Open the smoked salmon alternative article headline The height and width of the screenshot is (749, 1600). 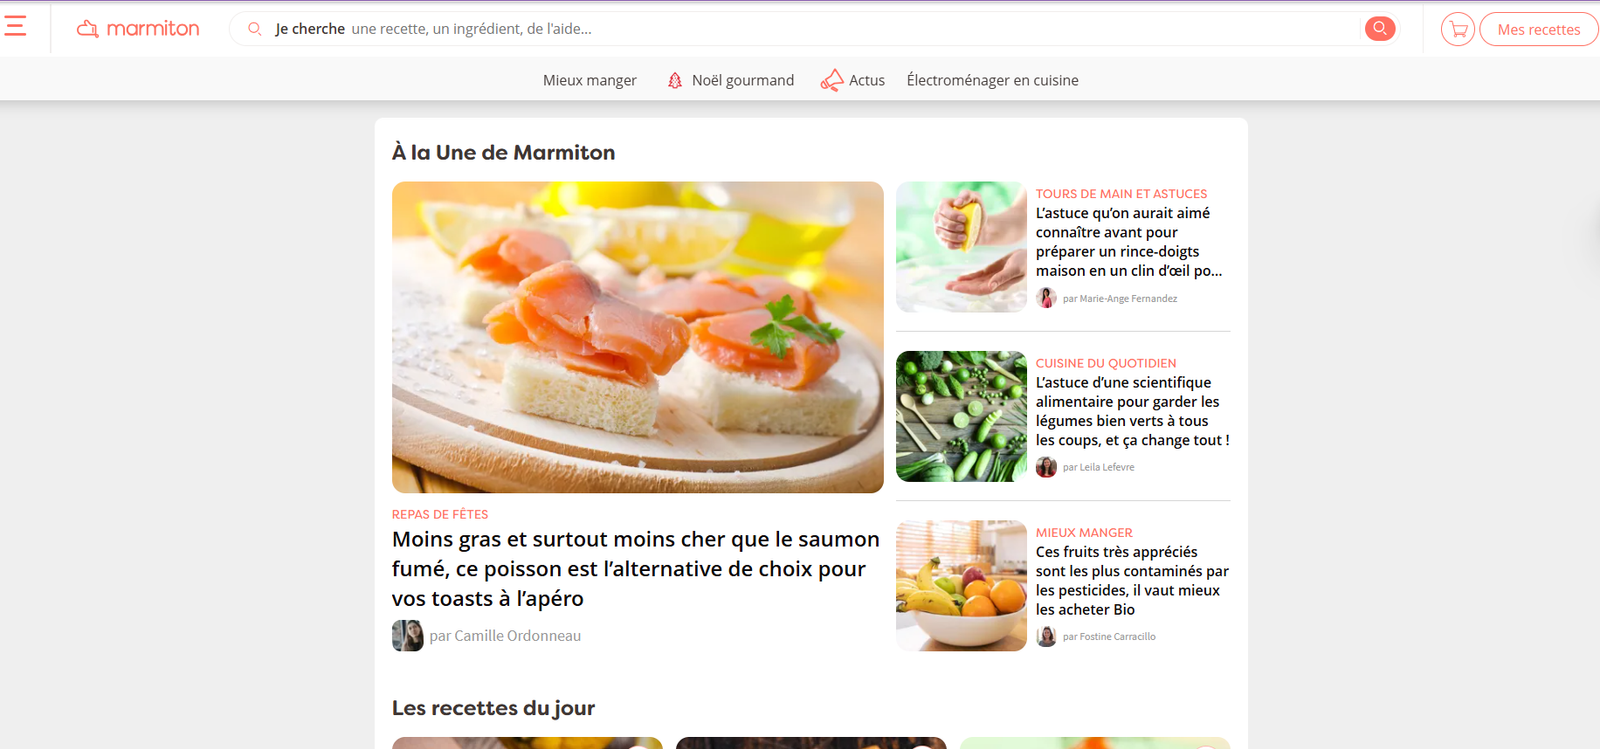(636, 569)
